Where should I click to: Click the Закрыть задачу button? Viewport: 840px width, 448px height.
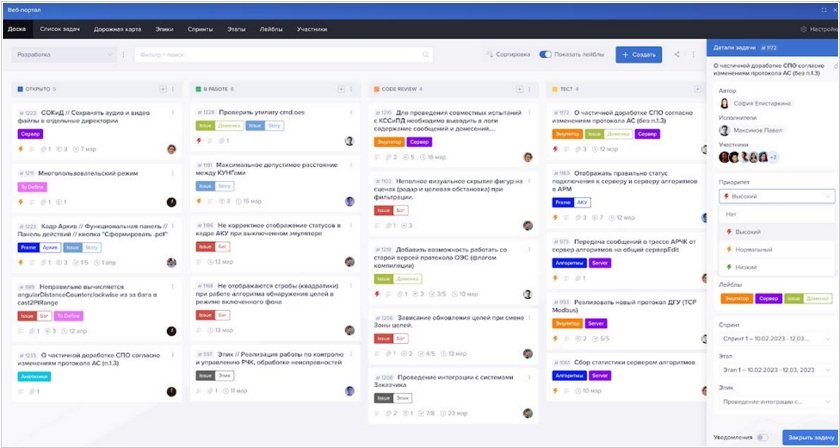810,437
